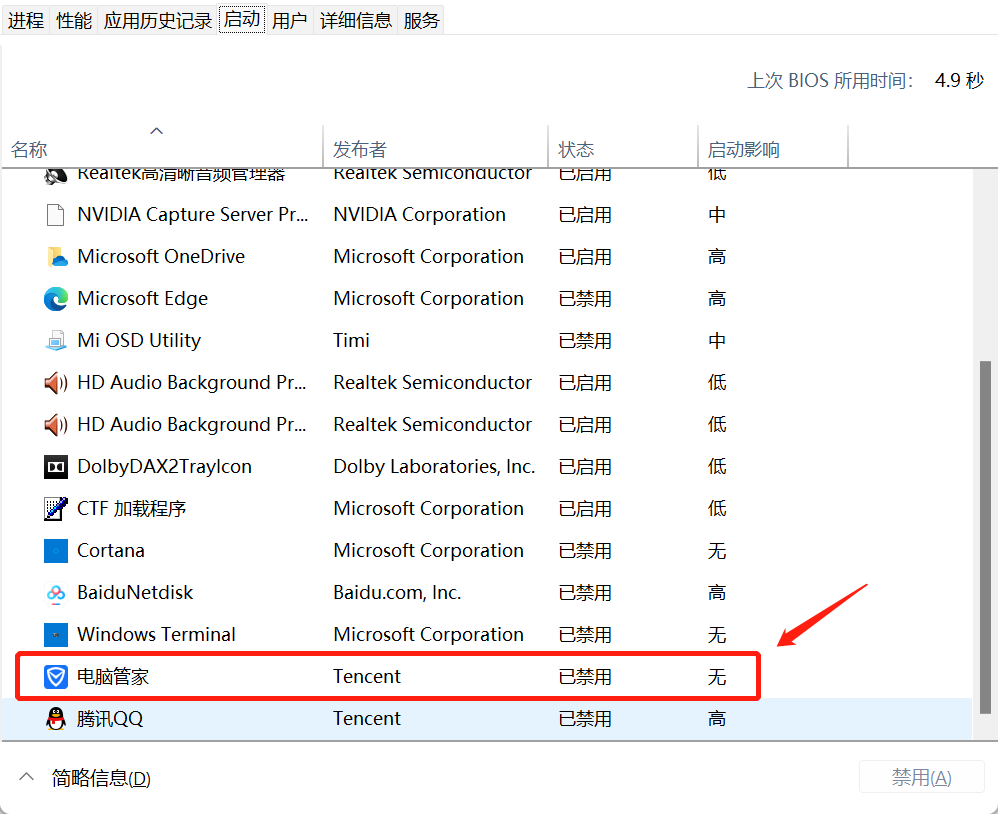Select the Mi OSD Utility row name
Image resolution: width=998 pixels, height=814 pixels.
[x=139, y=341]
